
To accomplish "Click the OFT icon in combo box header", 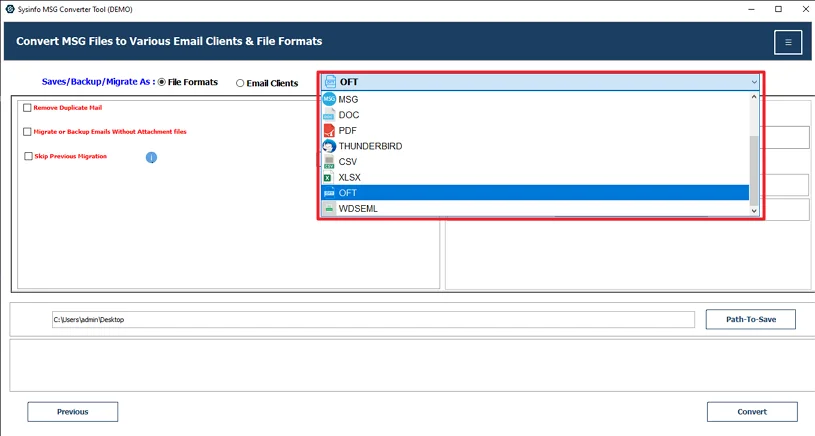I will (330, 82).
